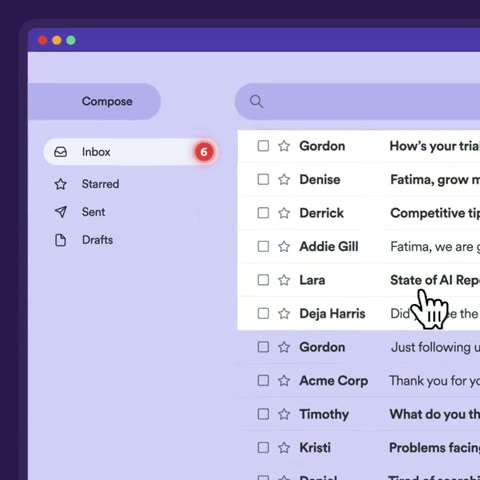Select checkbox for Denise's email
Image resolution: width=480 pixels, height=480 pixels.
263,179
